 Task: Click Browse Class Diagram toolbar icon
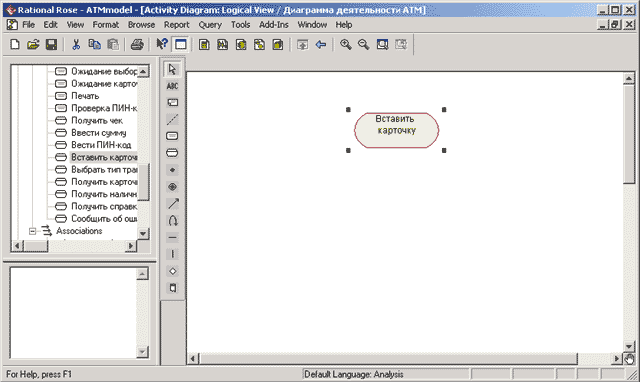tap(204, 44)
